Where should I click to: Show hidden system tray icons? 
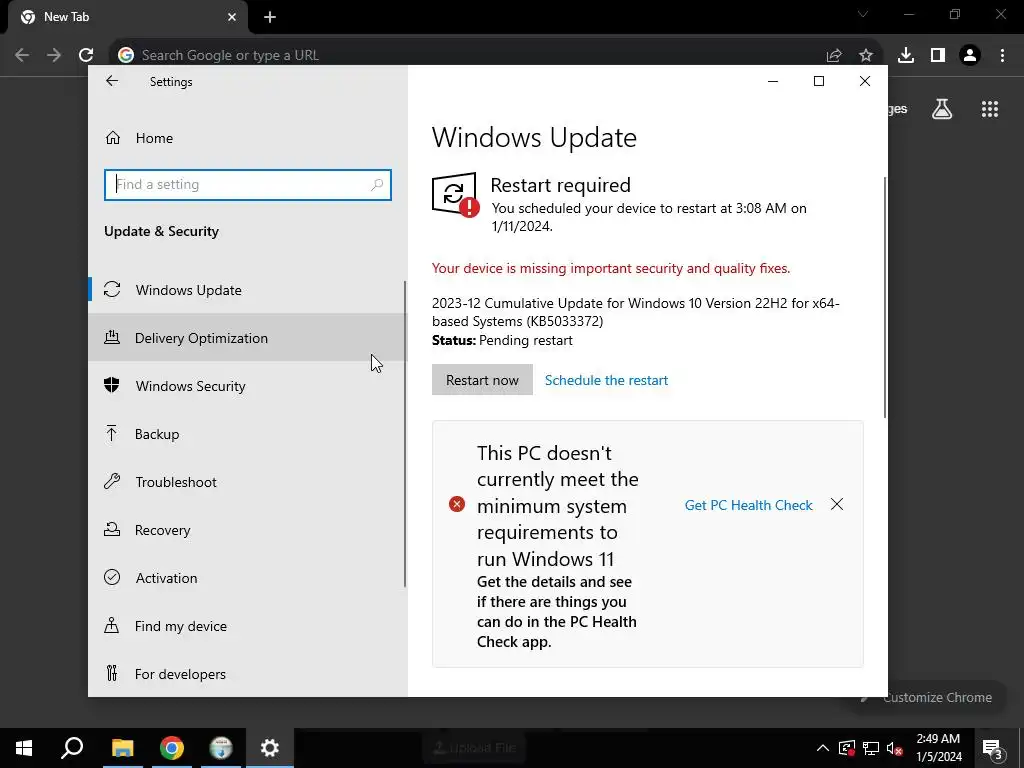click(823, 748)
